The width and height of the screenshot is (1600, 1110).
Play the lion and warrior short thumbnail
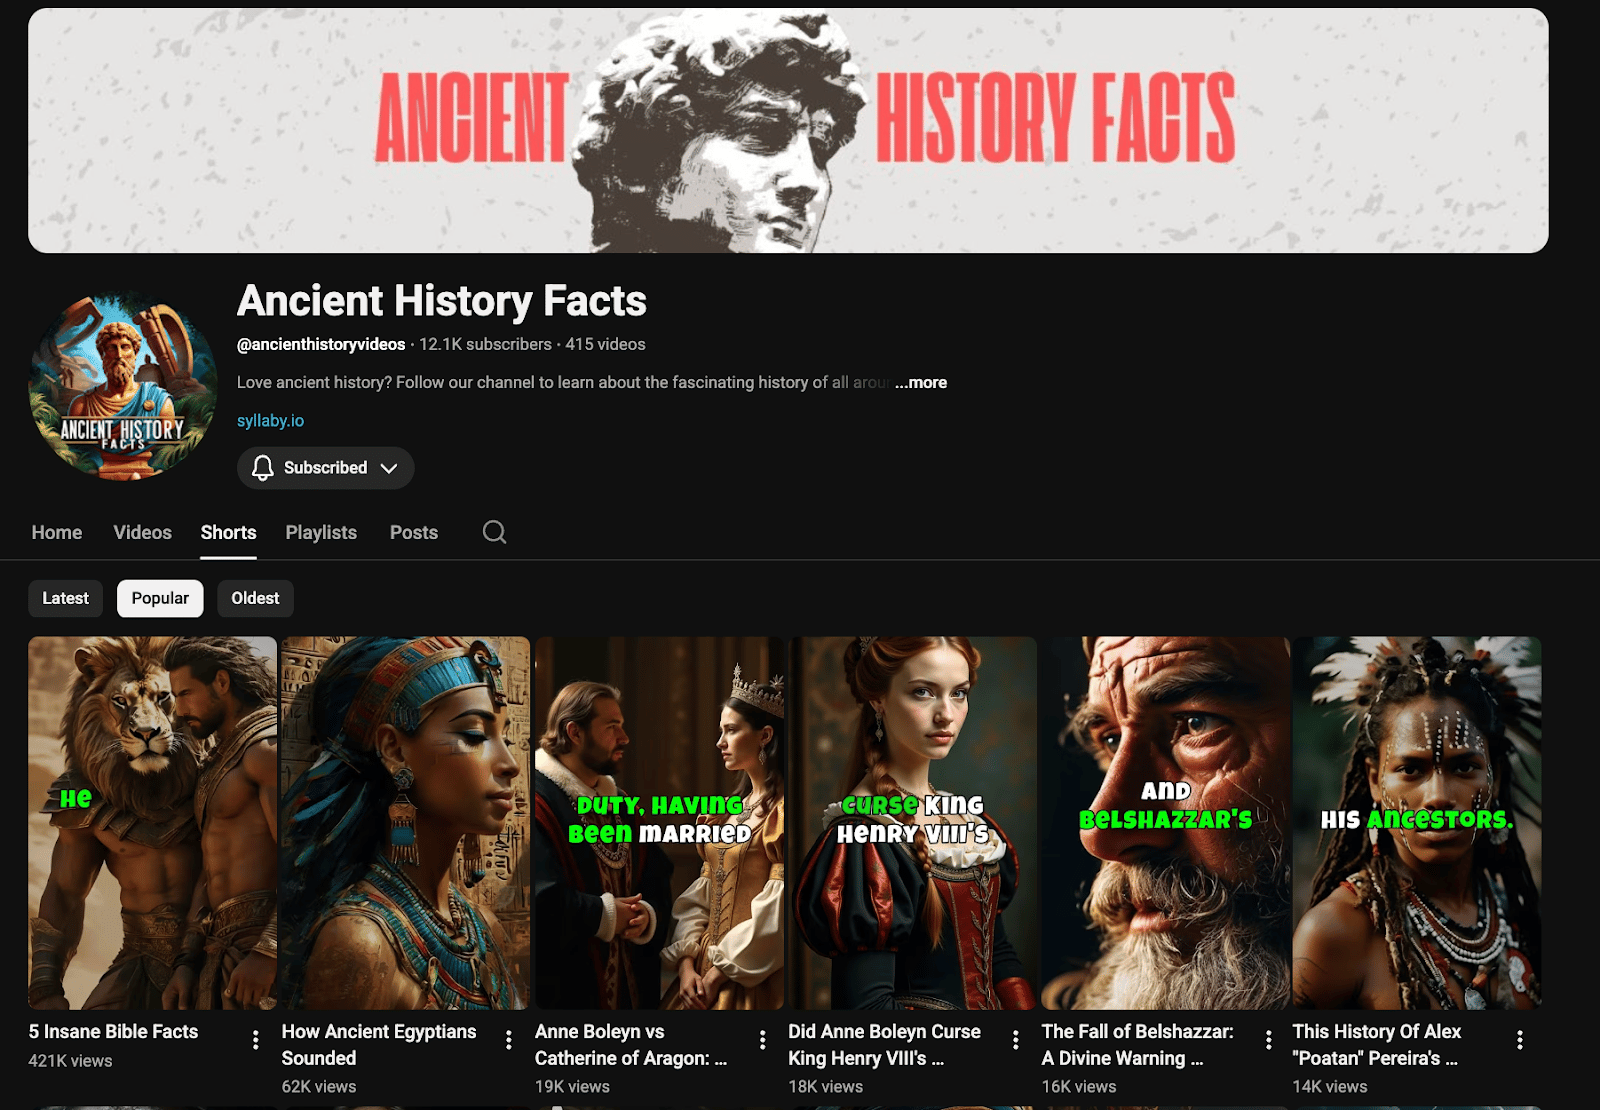[152, 823]
